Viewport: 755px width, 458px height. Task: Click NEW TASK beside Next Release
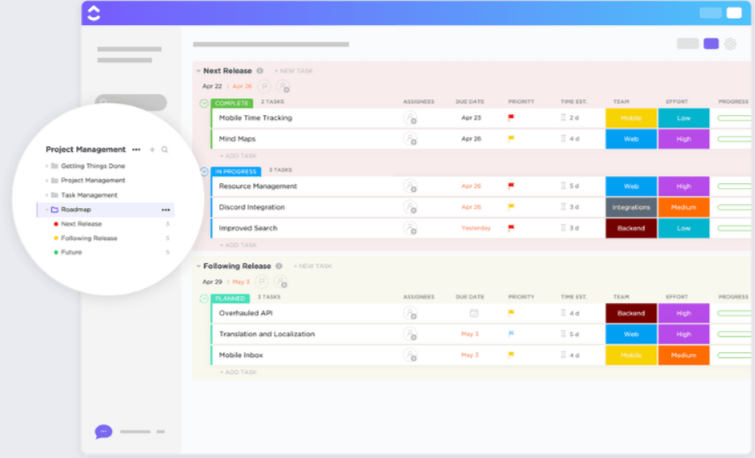(293, 71)
